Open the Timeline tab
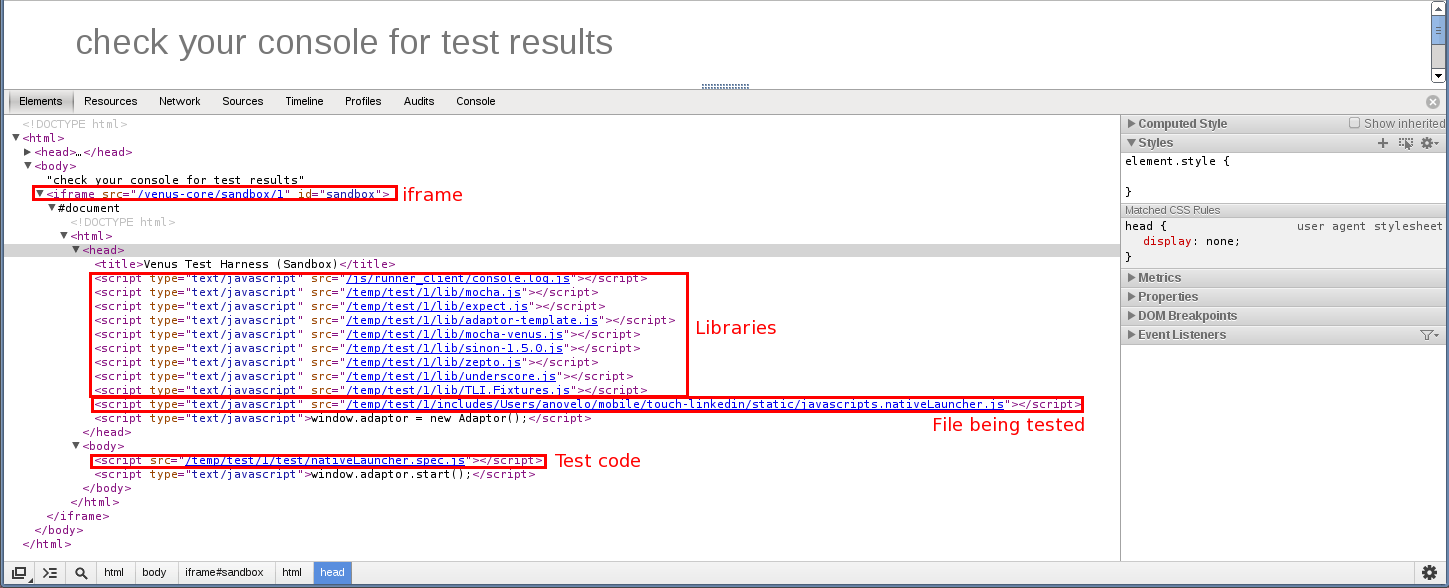1449x588 pixels. pos(304,101)
